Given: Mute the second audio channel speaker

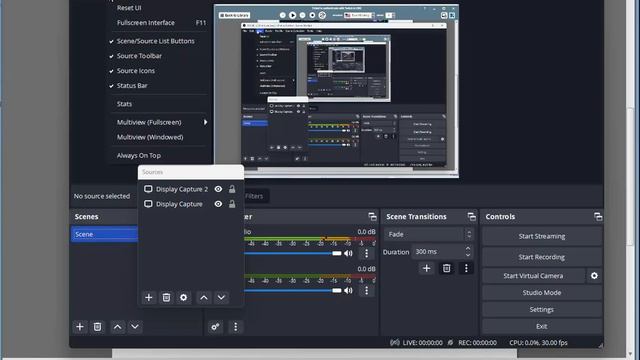Looking at the screenshot, I should tap(348, 290).
